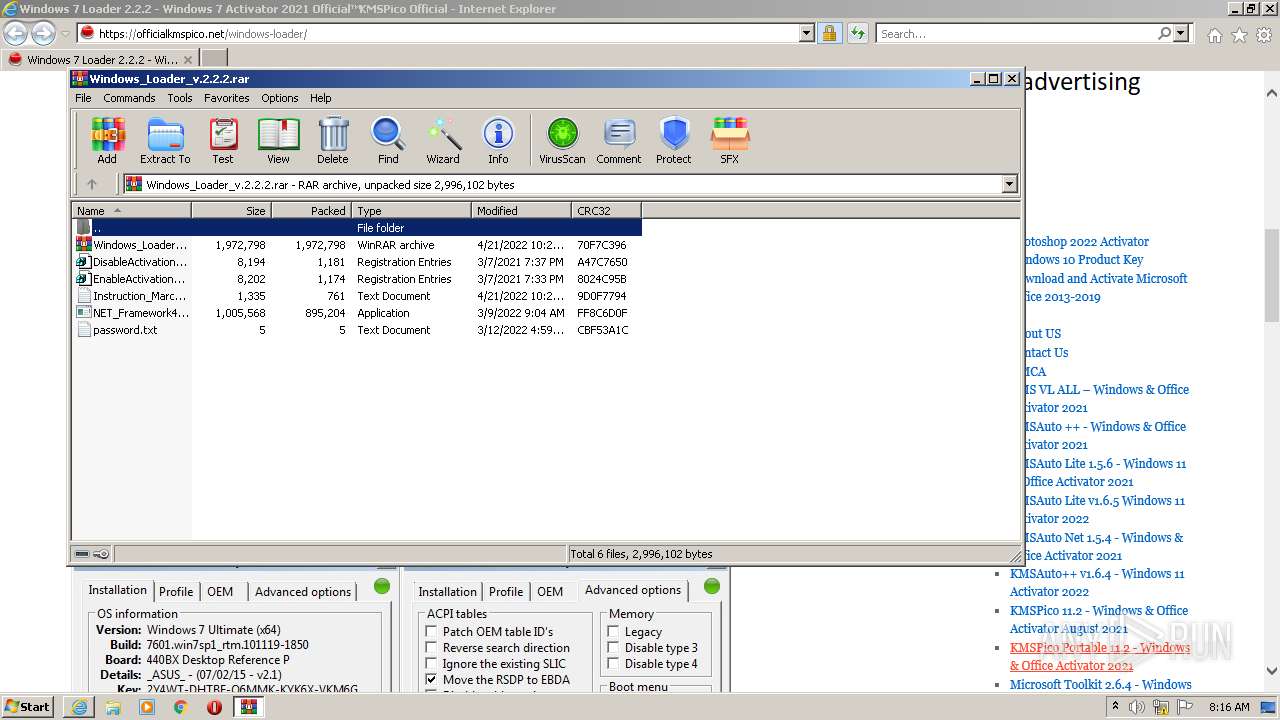This screenshot has height=720, width=1280.
Task: Open Internet Explorer from the taskbar
Action: coord(80,707)
